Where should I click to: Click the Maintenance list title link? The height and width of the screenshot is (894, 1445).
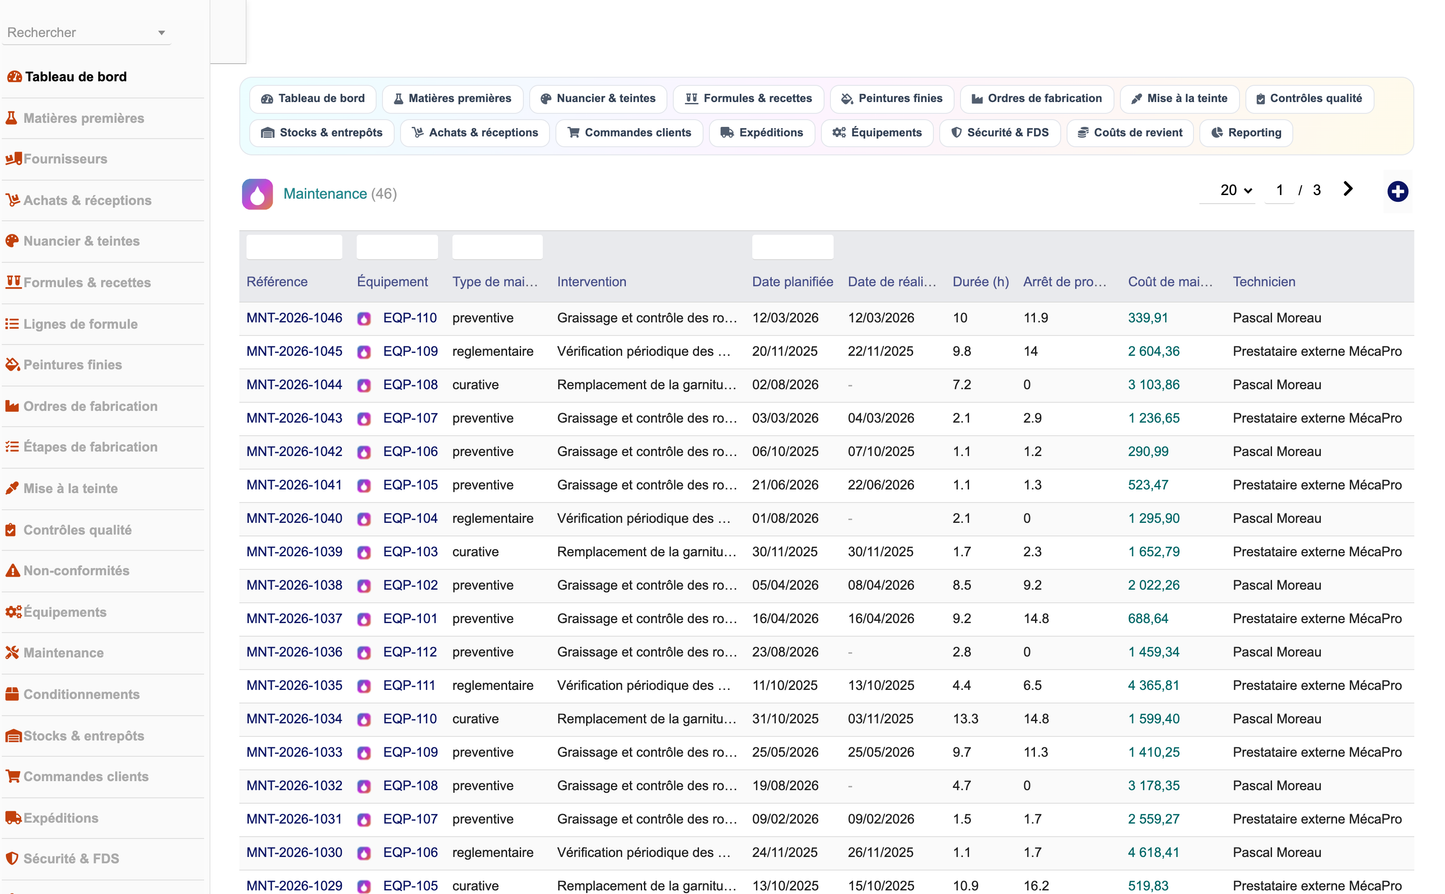(x=325, y=194)
